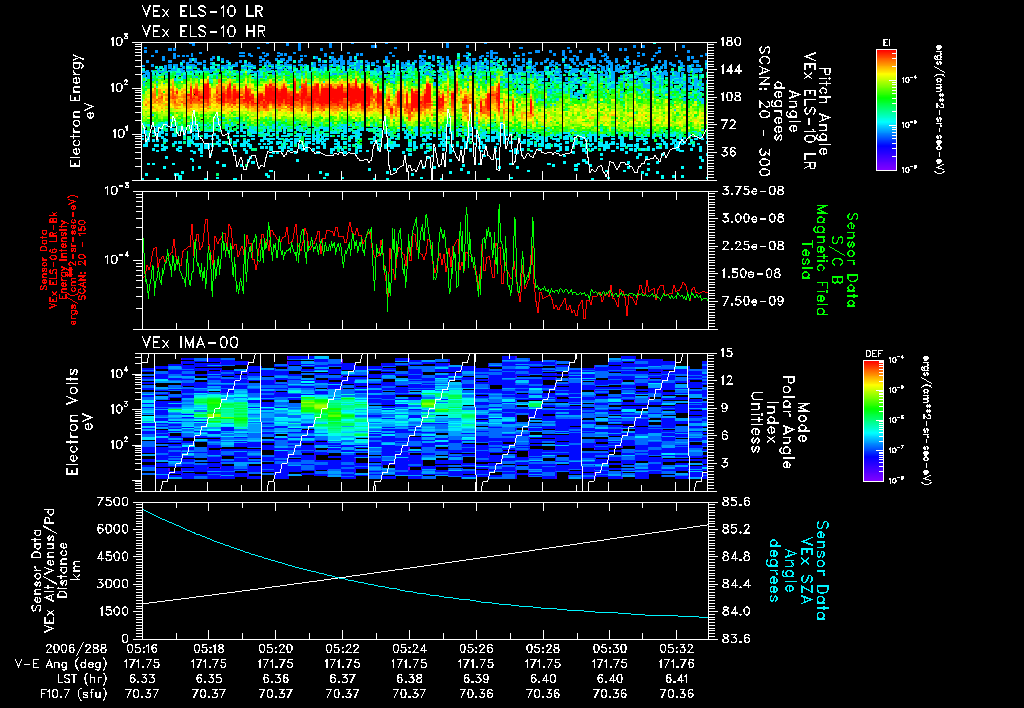Click the V-E angle value 171.76
The height and width of the screenshot is (708, 1024).
(x=677, y=664)
